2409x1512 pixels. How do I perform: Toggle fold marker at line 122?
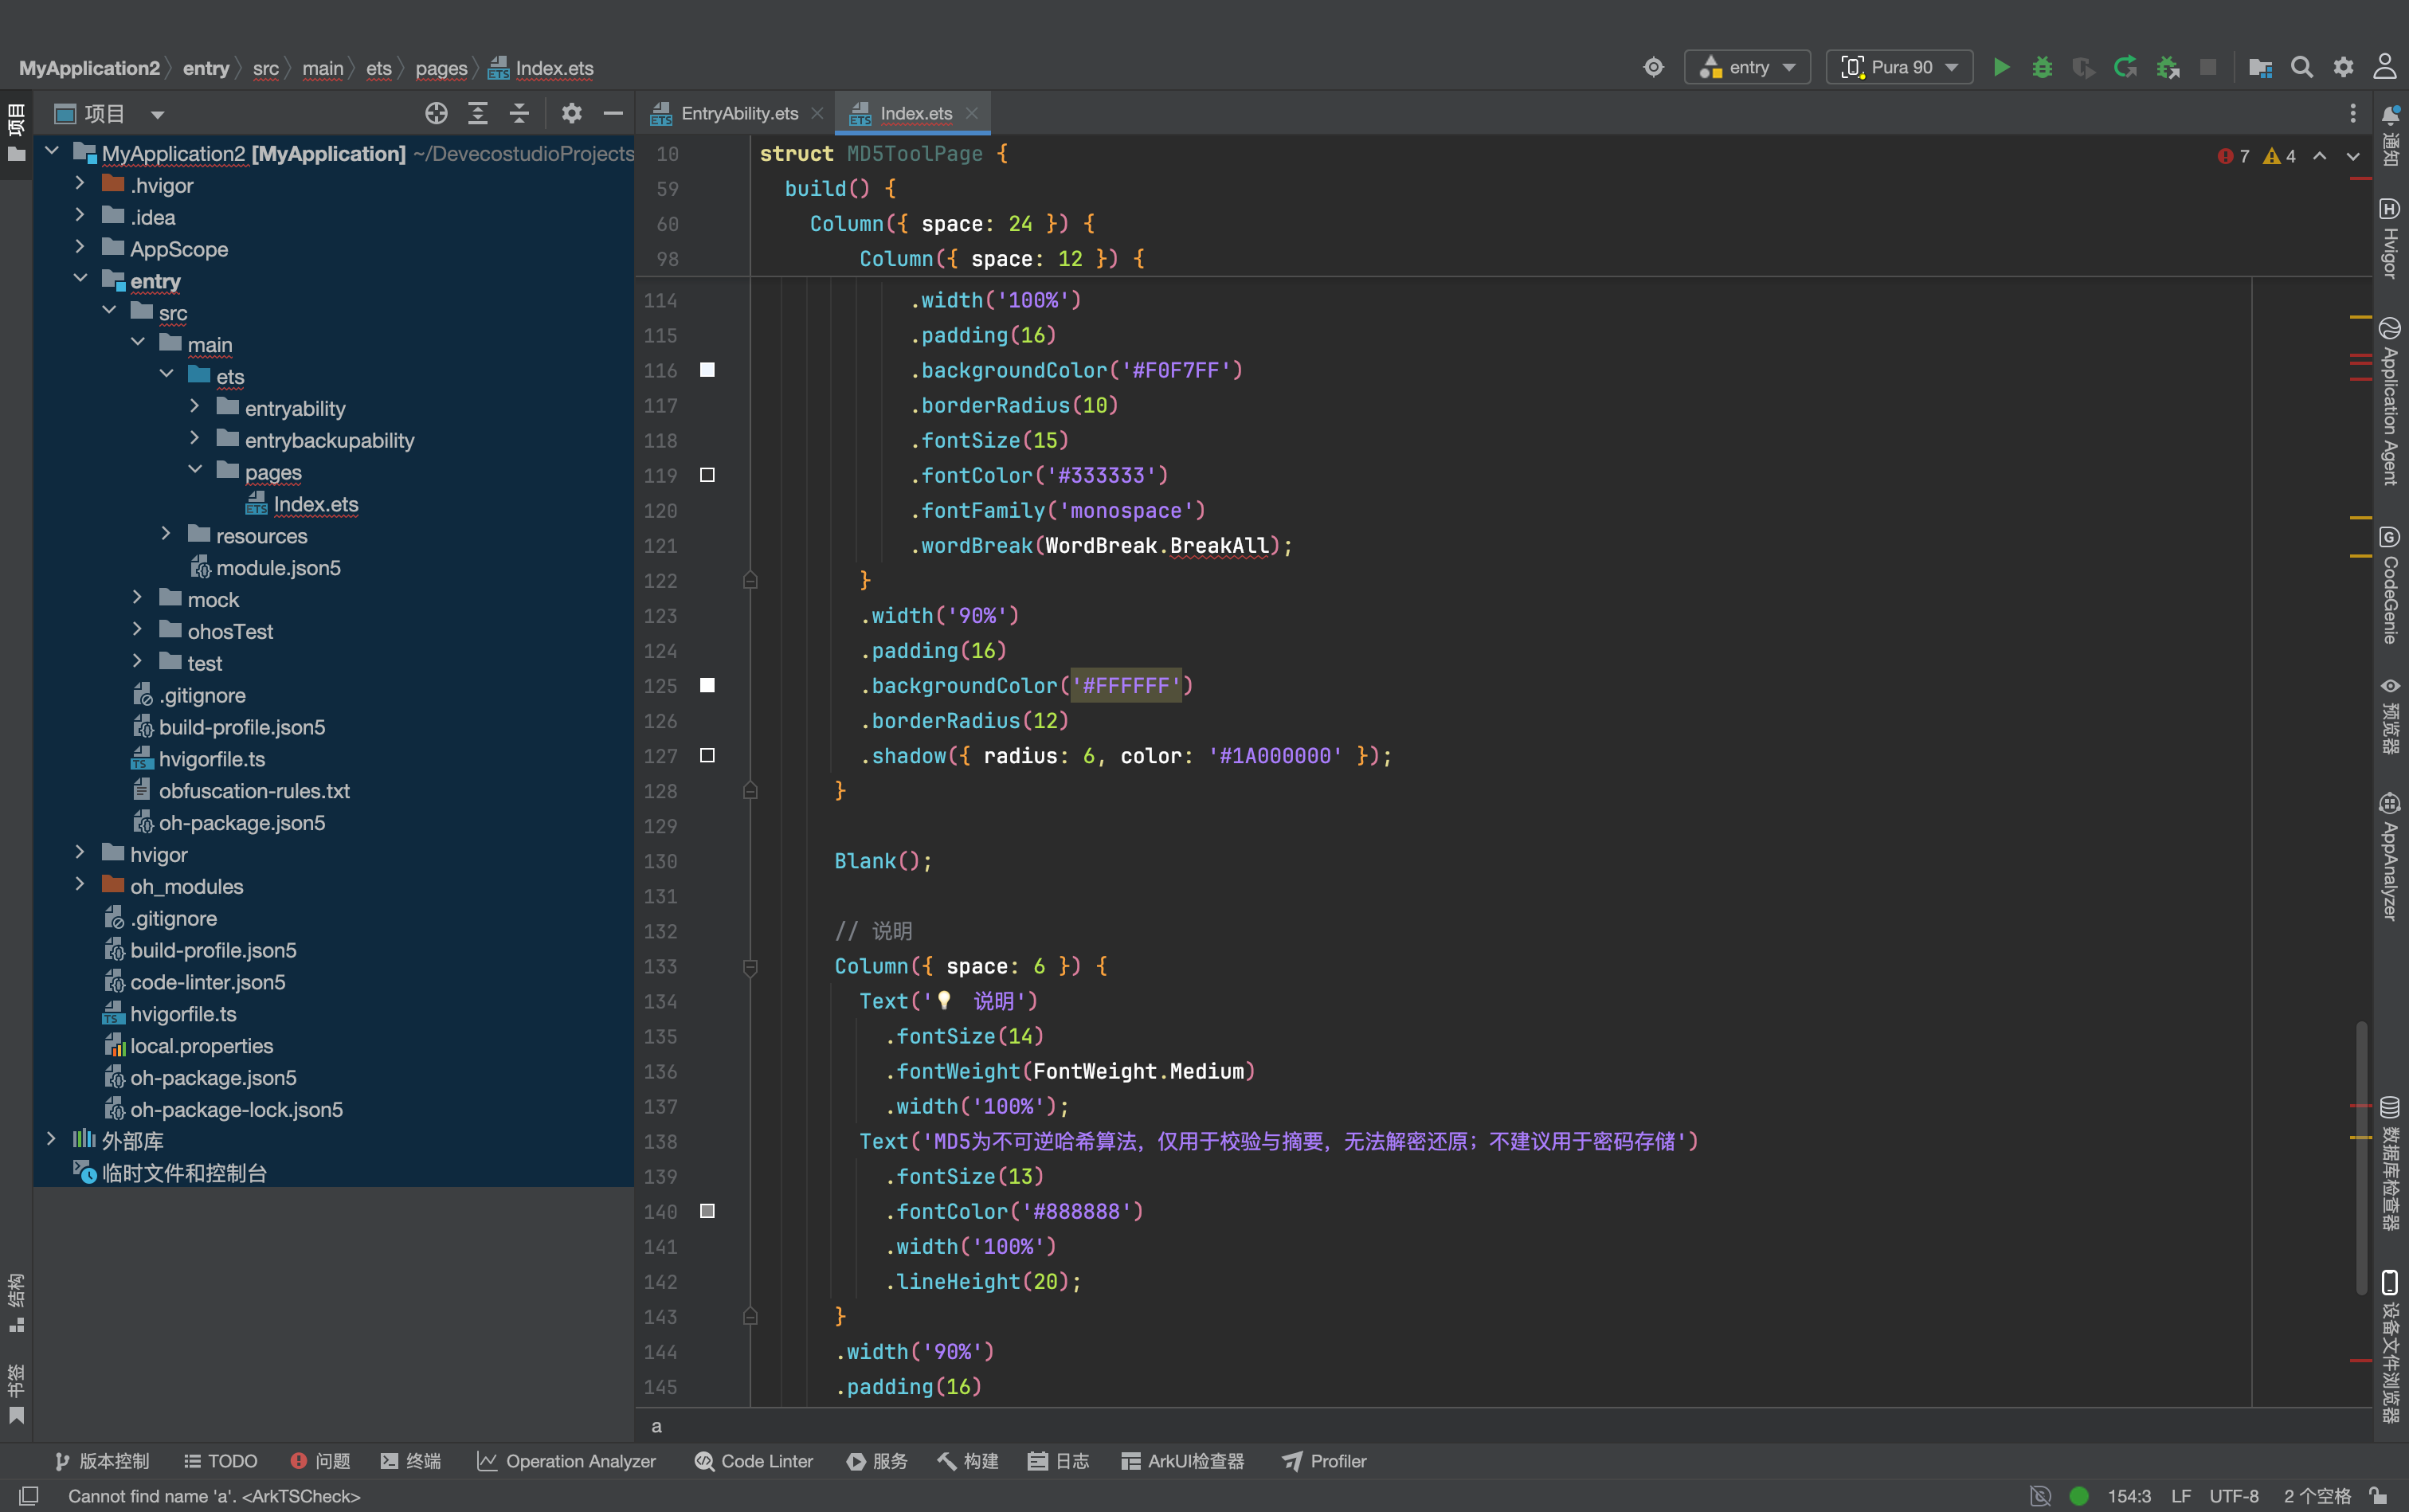(x=750, y=581)
